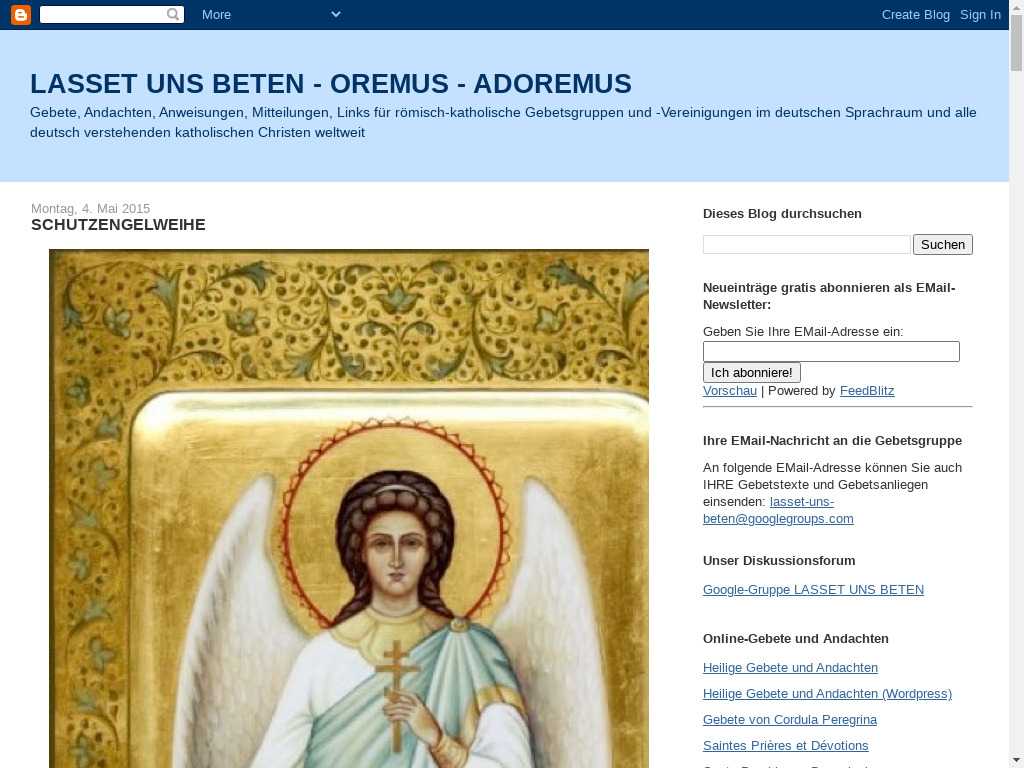Focus the navbar search input field
Image resolution: width=1024 pixels, height=768 pixels.
coord(103,14)
